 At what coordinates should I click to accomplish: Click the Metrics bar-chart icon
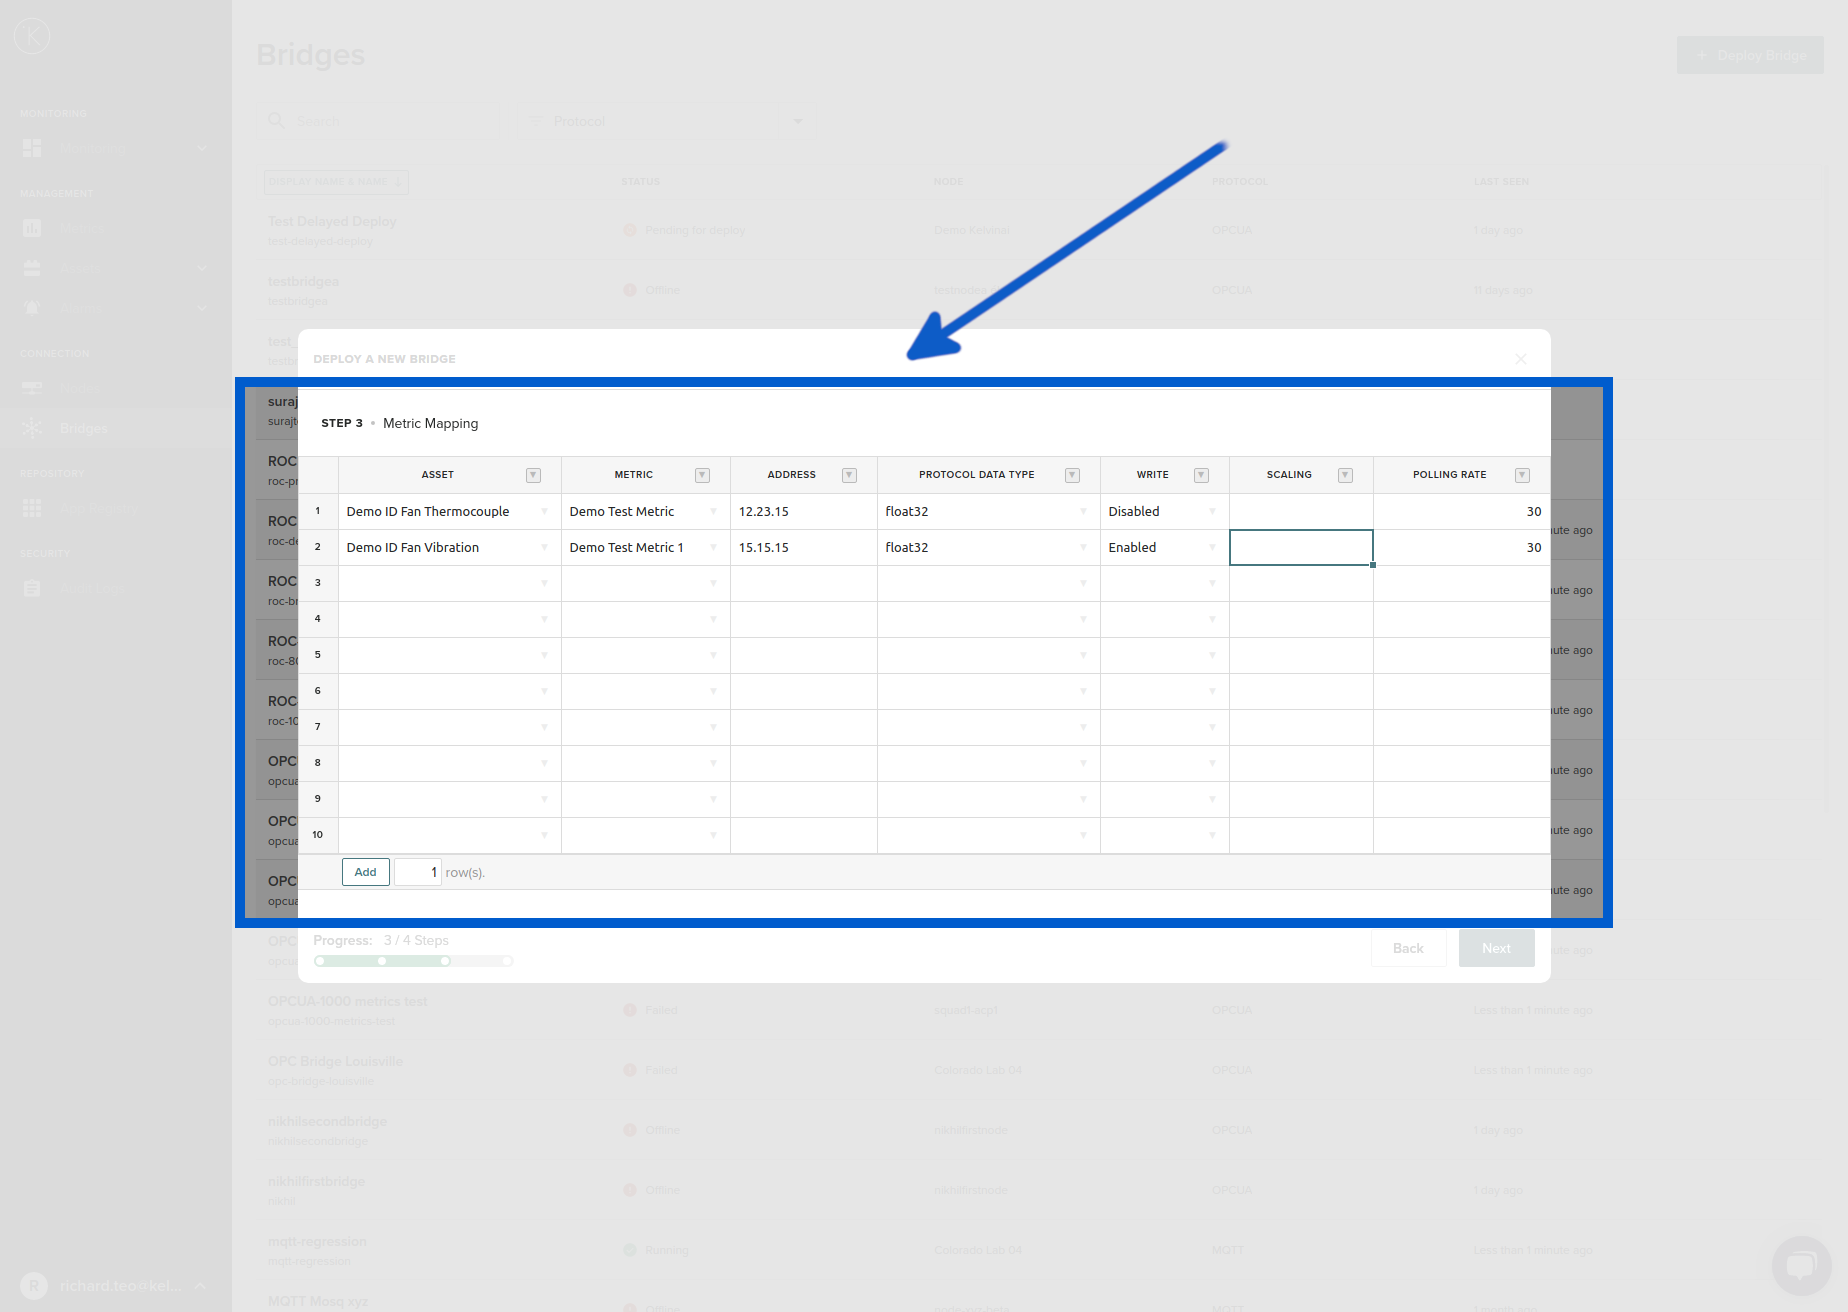pos(33,227)
